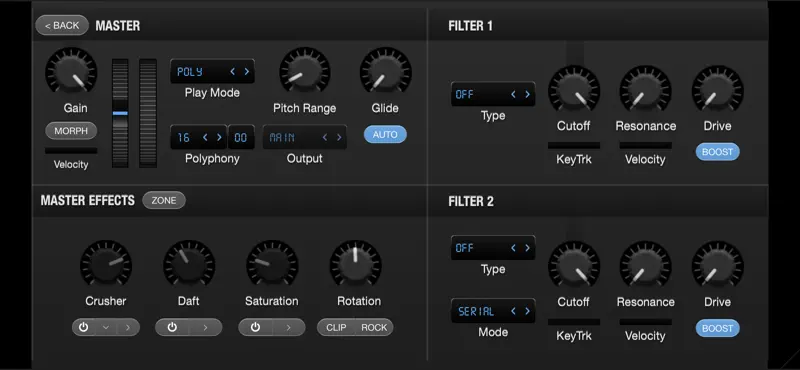The height and width of the screenshot is (370, 800).
Task: Click the Polyphony 16 value
Action: click(x=184, y=137)
